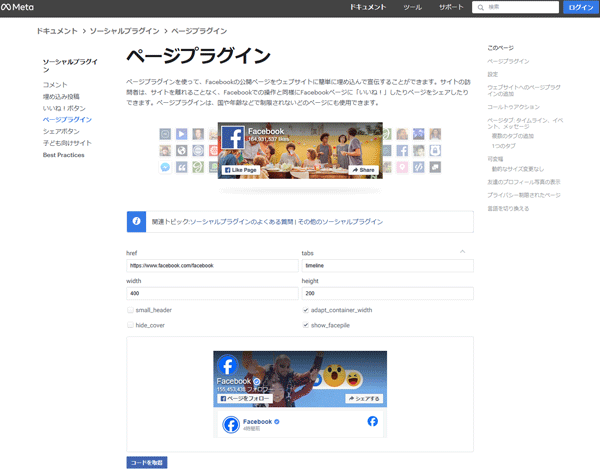Screen dimensions: 600x474
Task: Click the href URL input field
Action: pos(212,266)
